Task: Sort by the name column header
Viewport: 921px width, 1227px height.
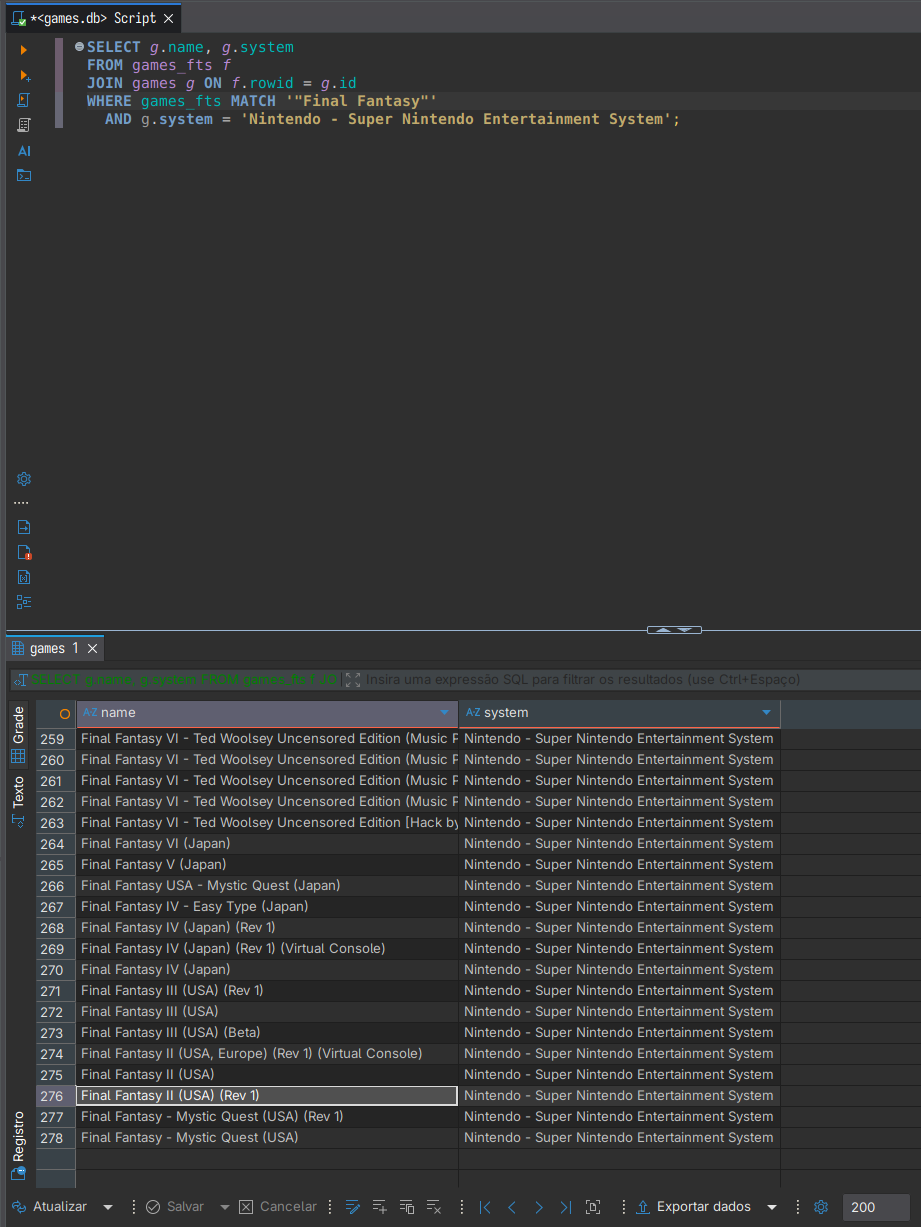Action: [267, 713]
